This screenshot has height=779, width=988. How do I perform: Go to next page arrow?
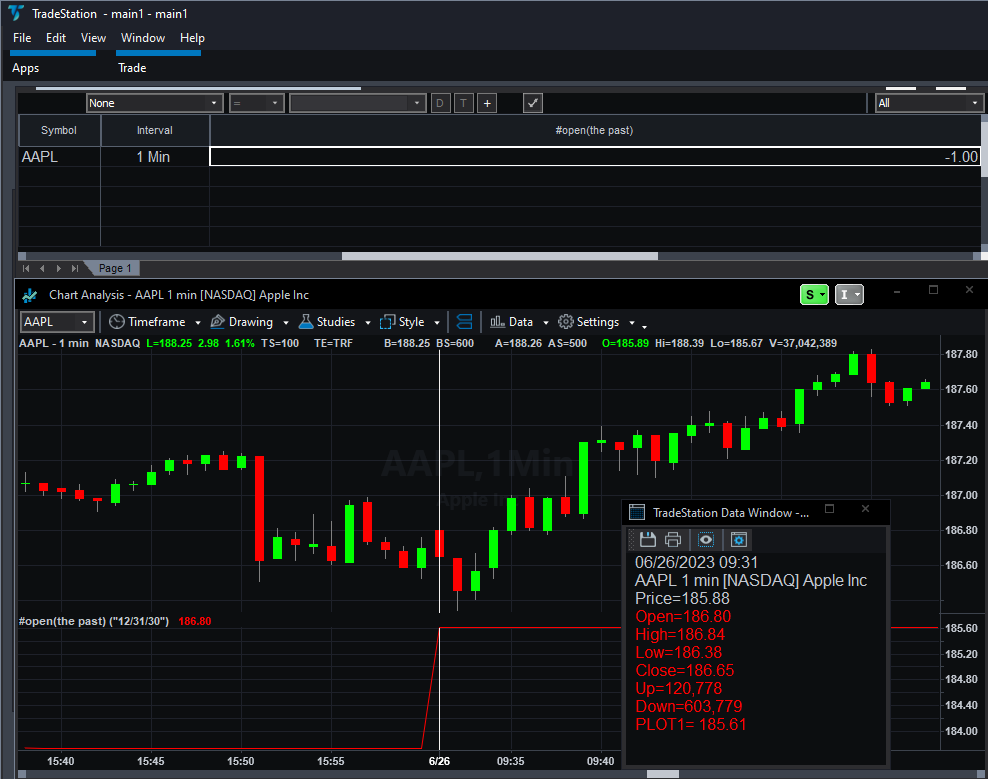click(59, 268)
